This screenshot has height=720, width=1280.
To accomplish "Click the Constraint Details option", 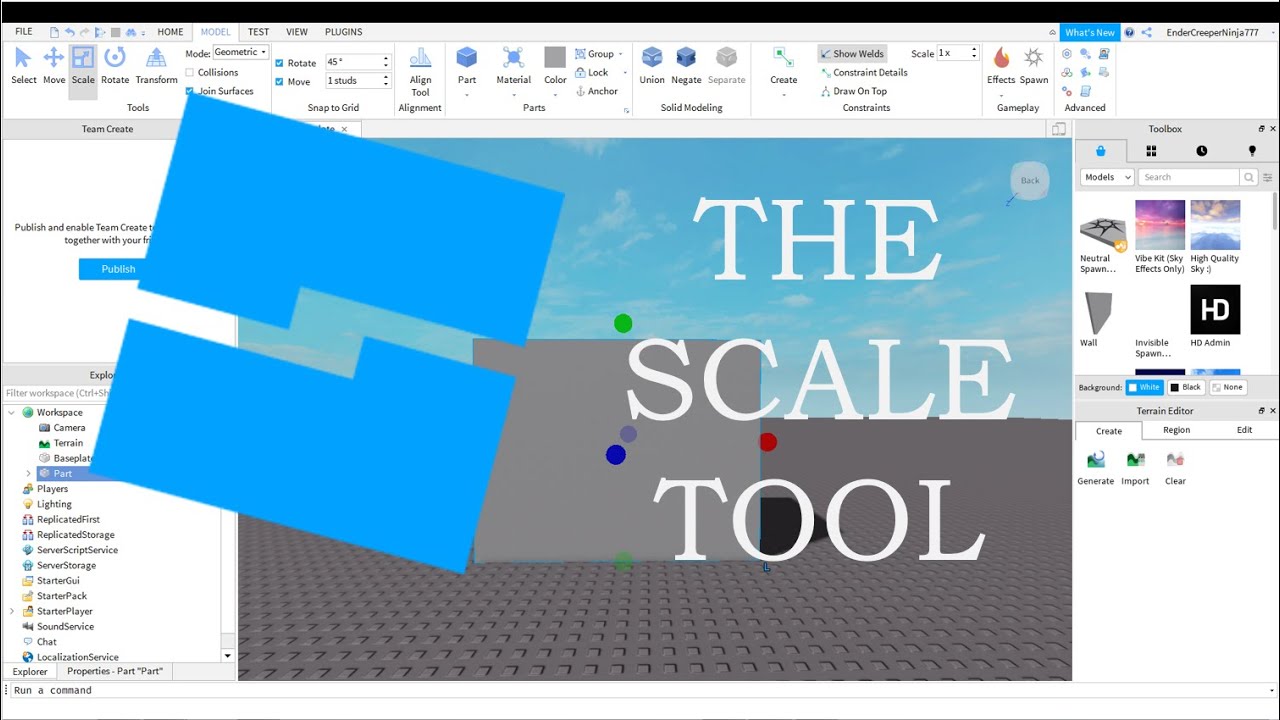I will click(x=864, y=72).
